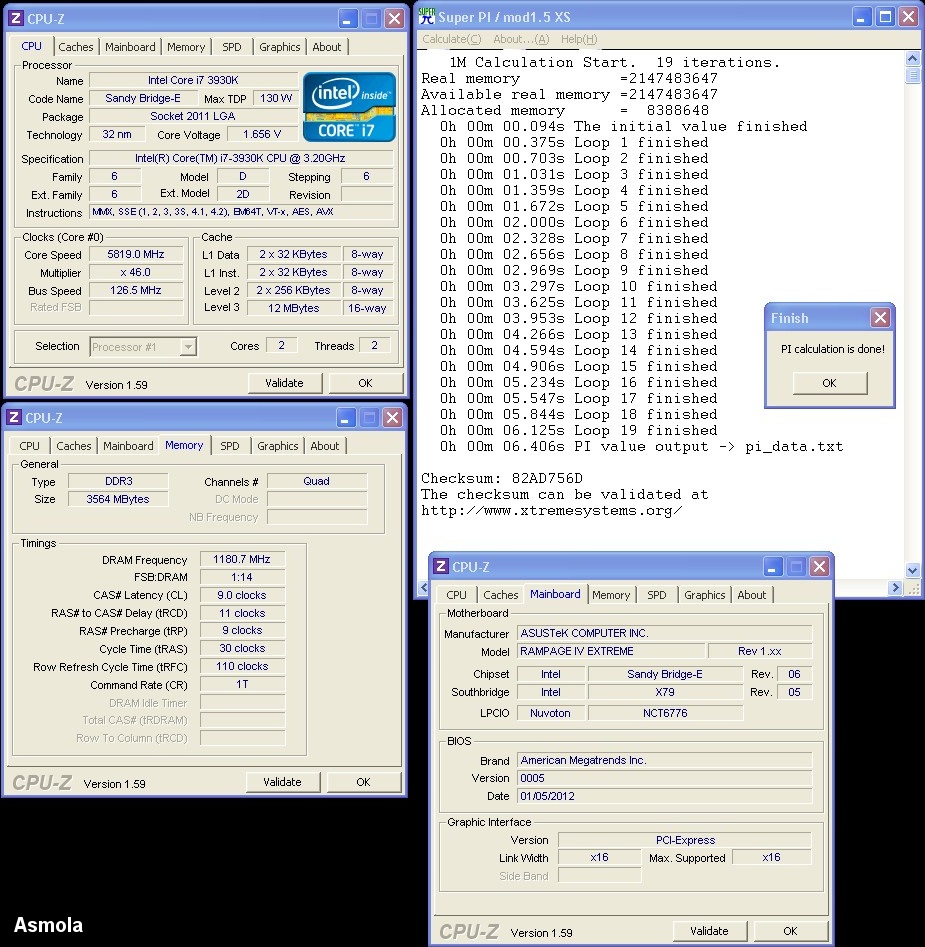Click the Super PI icon in its title bar
This screenshot has width=925, height=947.
coord(426,16)
